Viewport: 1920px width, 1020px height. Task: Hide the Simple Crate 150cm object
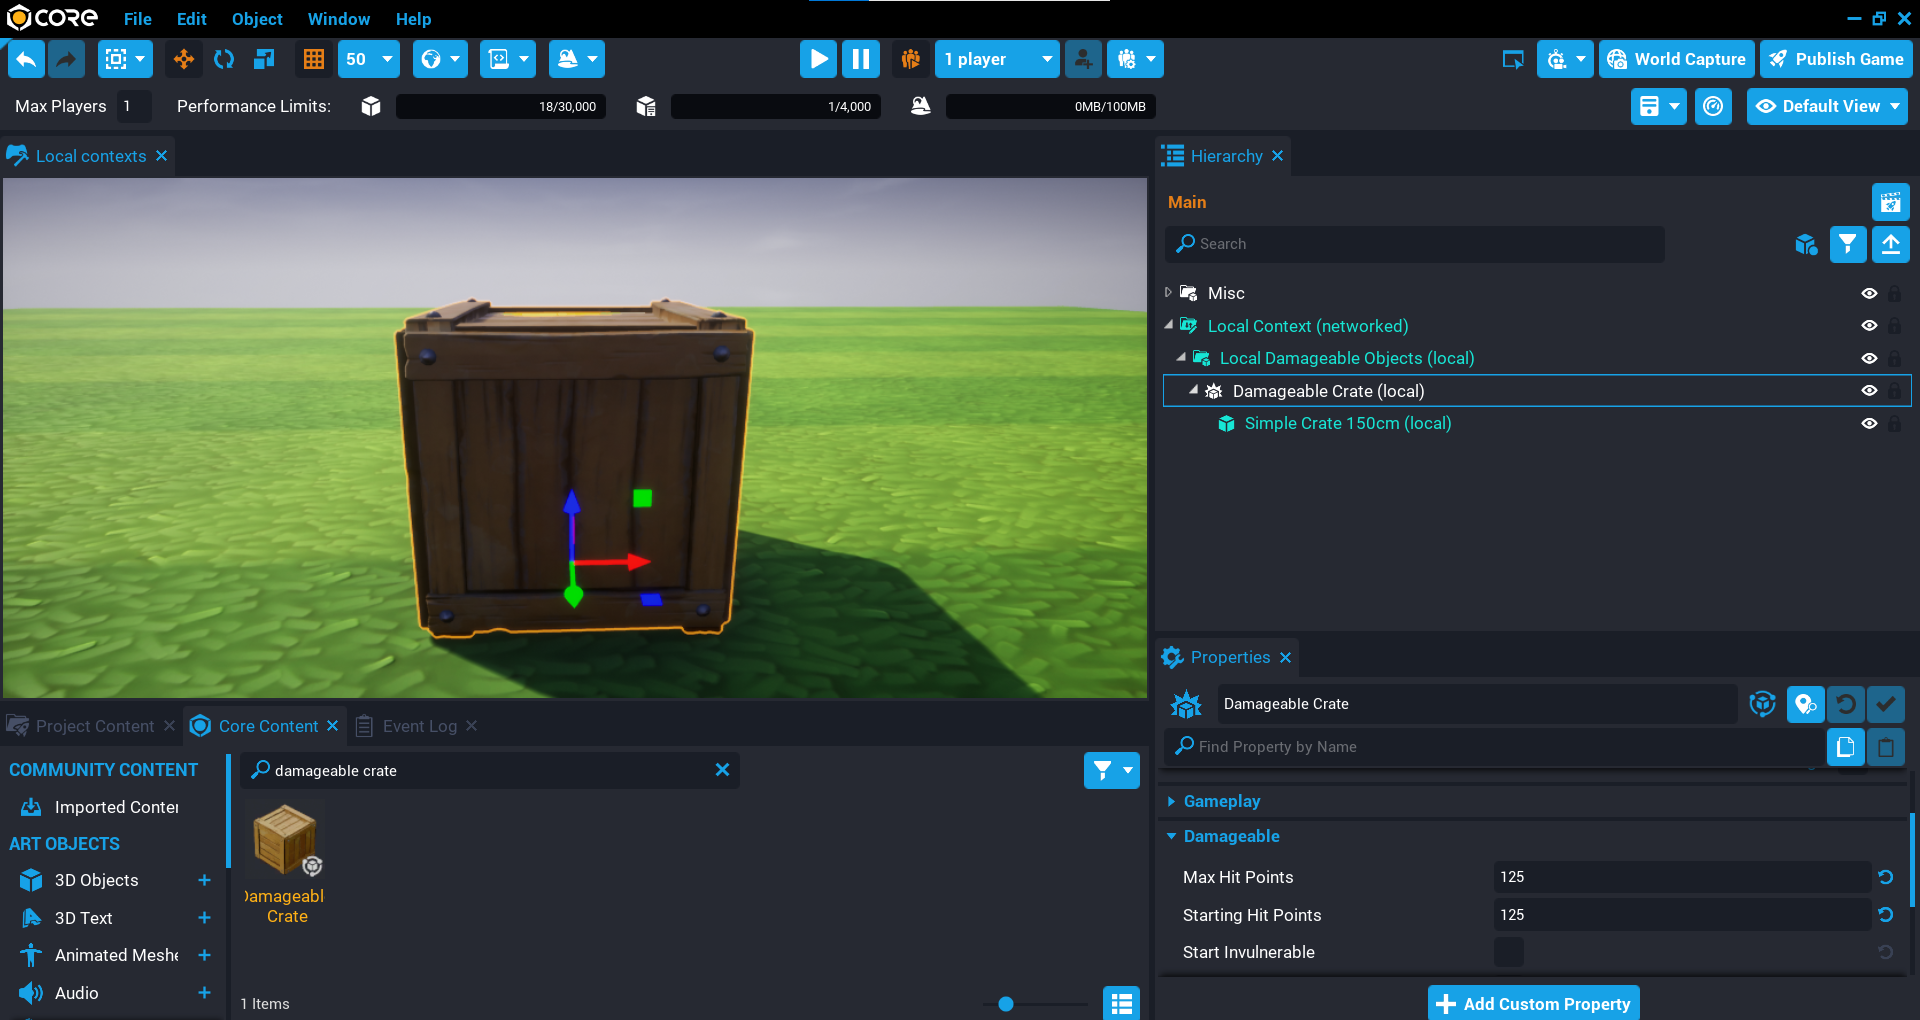click(x=1870, y=423)
